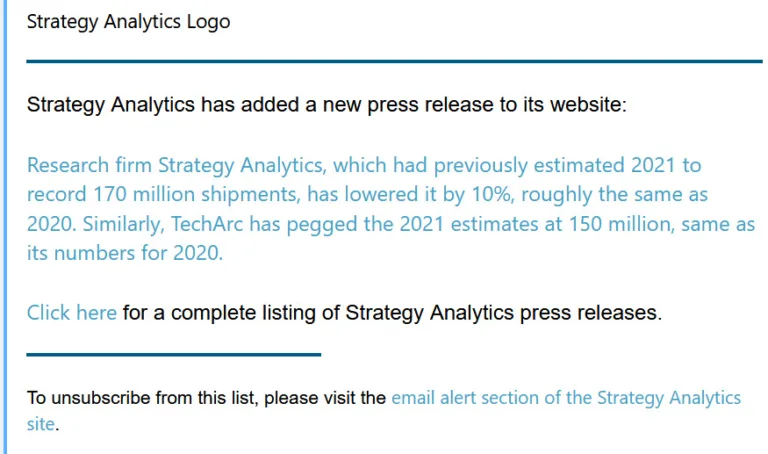Click the light blue vertical bar at left

point(5,227)
